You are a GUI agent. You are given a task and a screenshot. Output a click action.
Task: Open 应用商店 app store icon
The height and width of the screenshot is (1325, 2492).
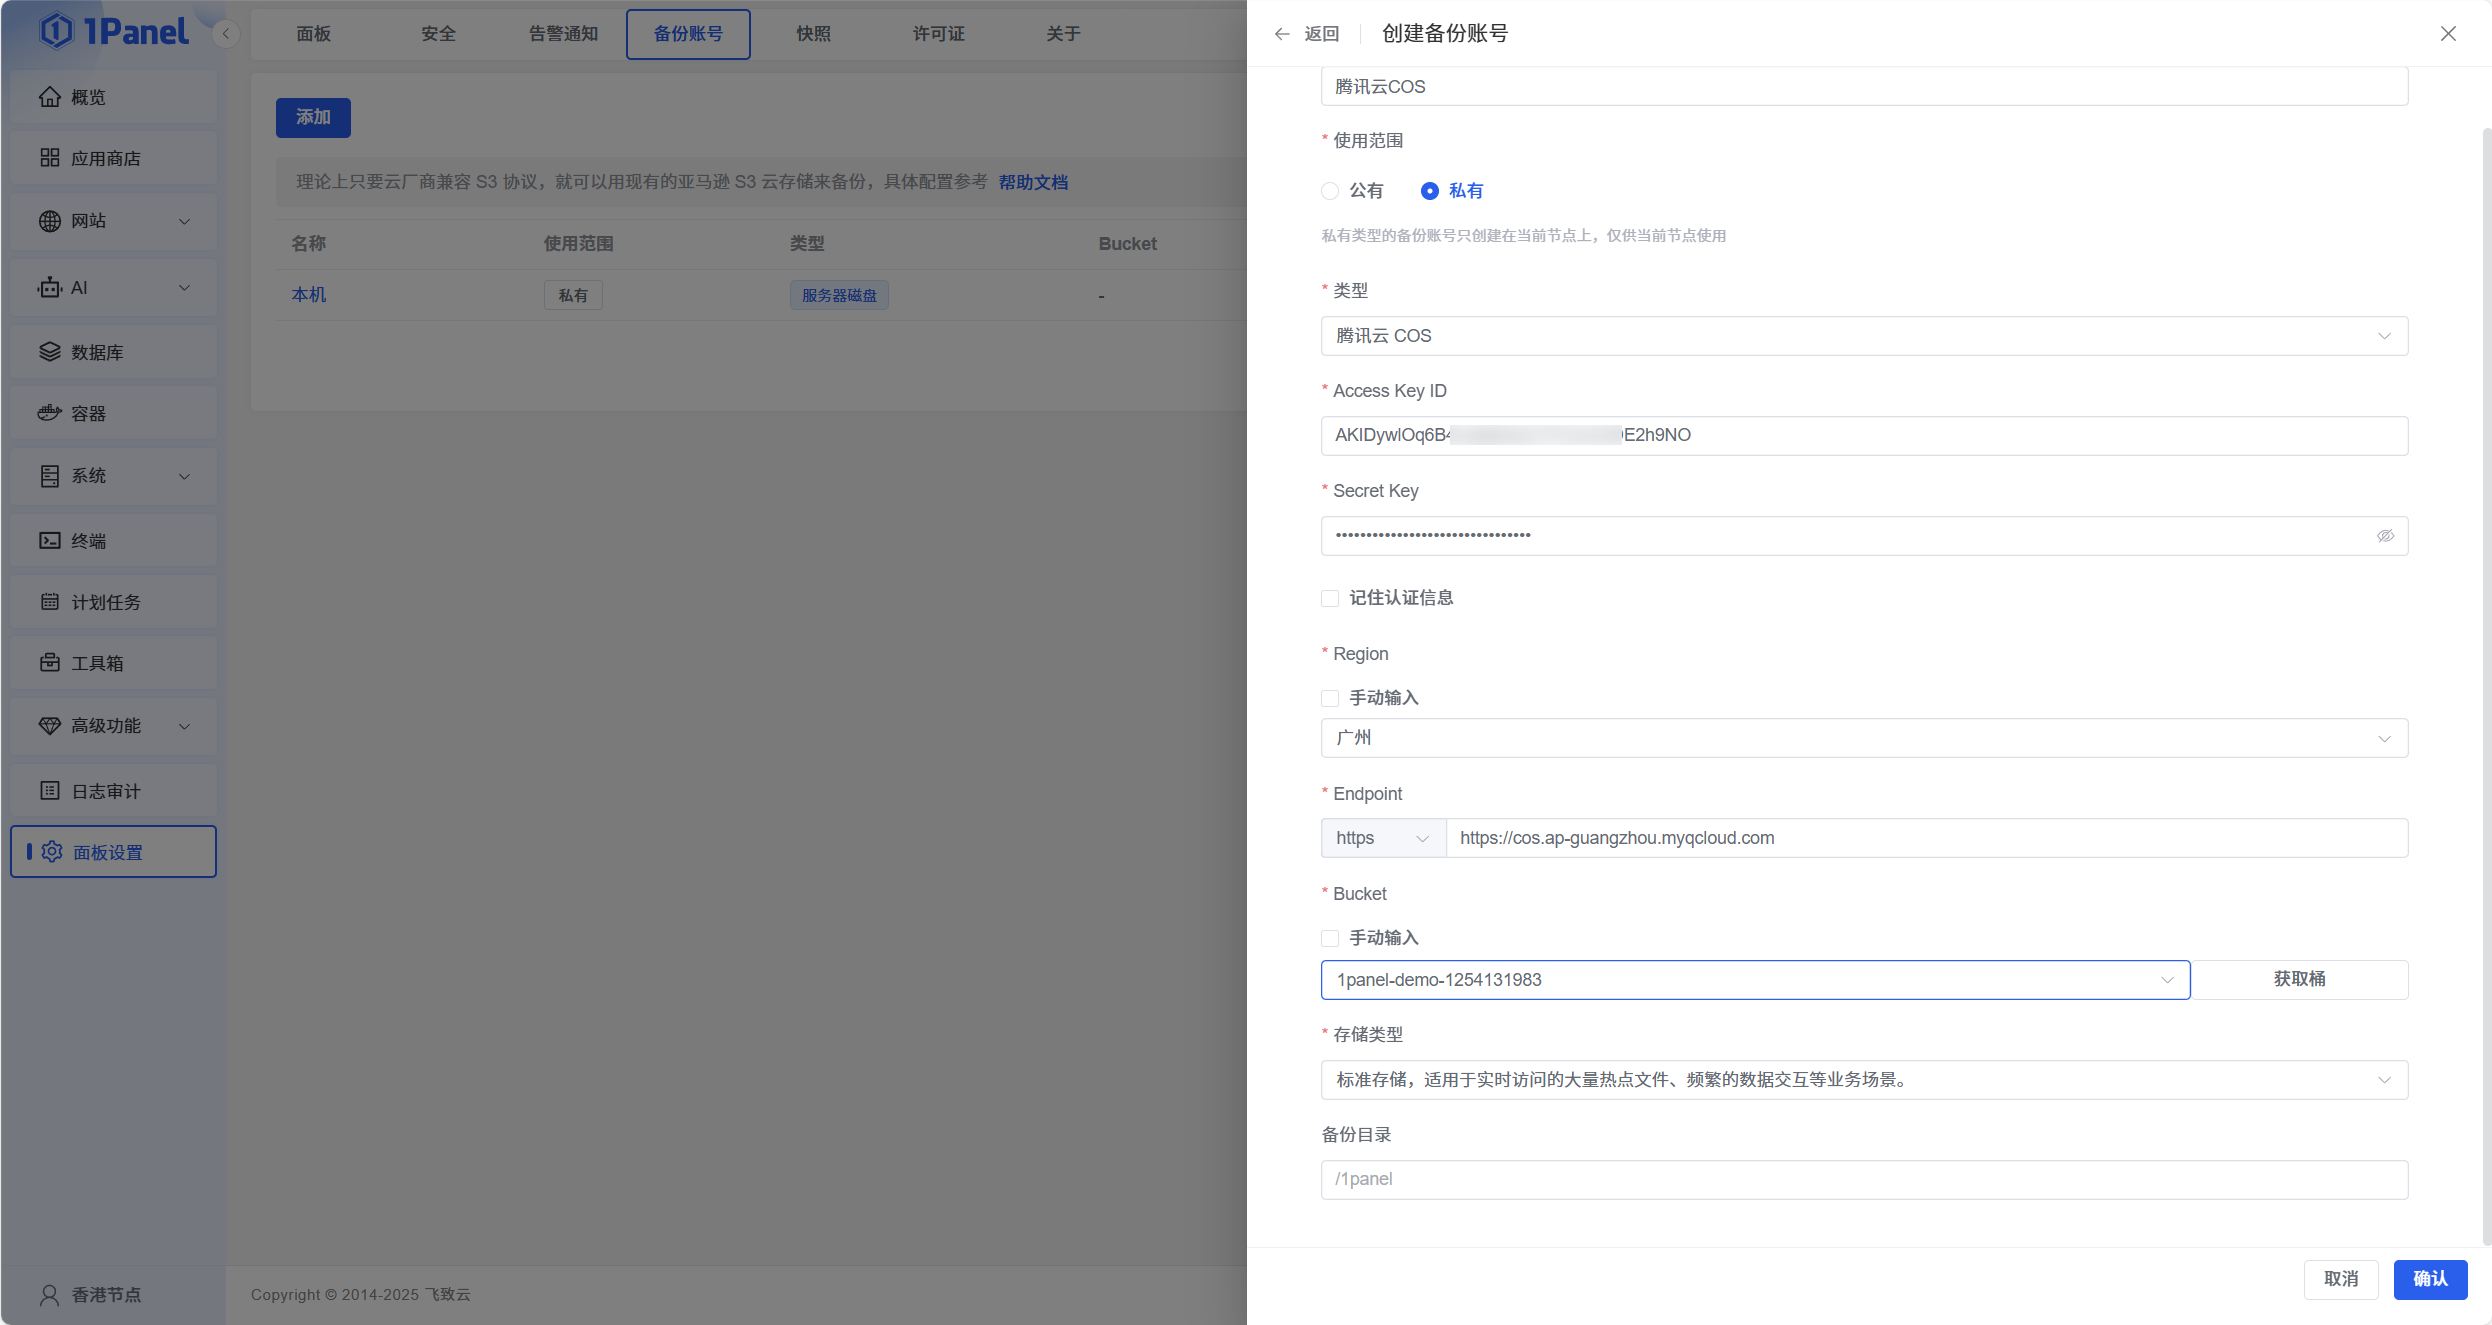click(x=50, y=158)
